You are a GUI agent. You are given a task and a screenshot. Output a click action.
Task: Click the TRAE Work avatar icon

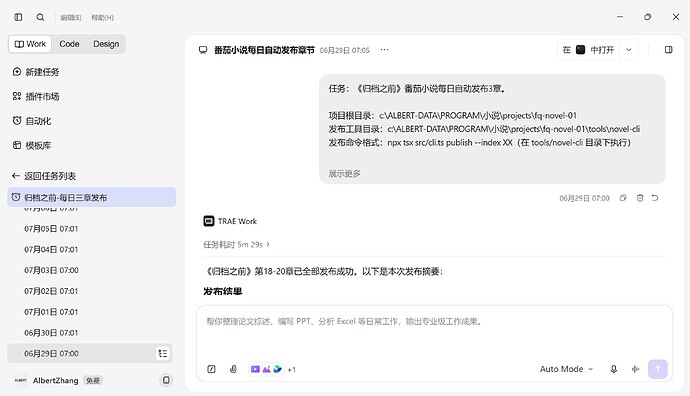(209, 221)
